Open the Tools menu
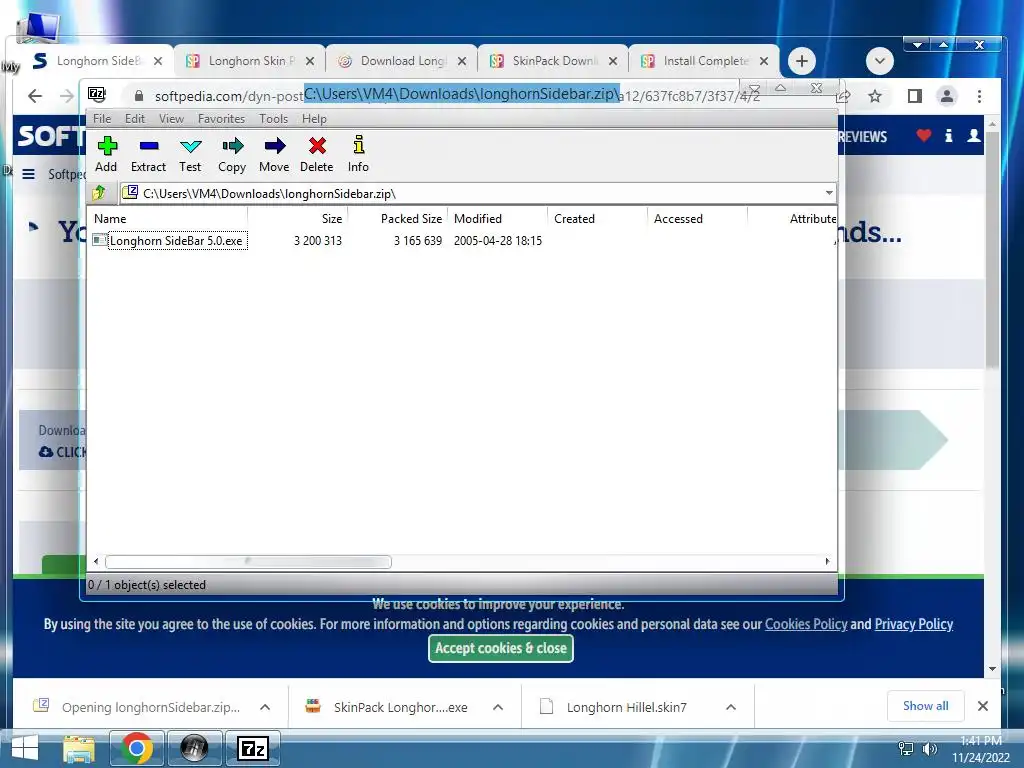1024x768 pixels. point(273,119)
